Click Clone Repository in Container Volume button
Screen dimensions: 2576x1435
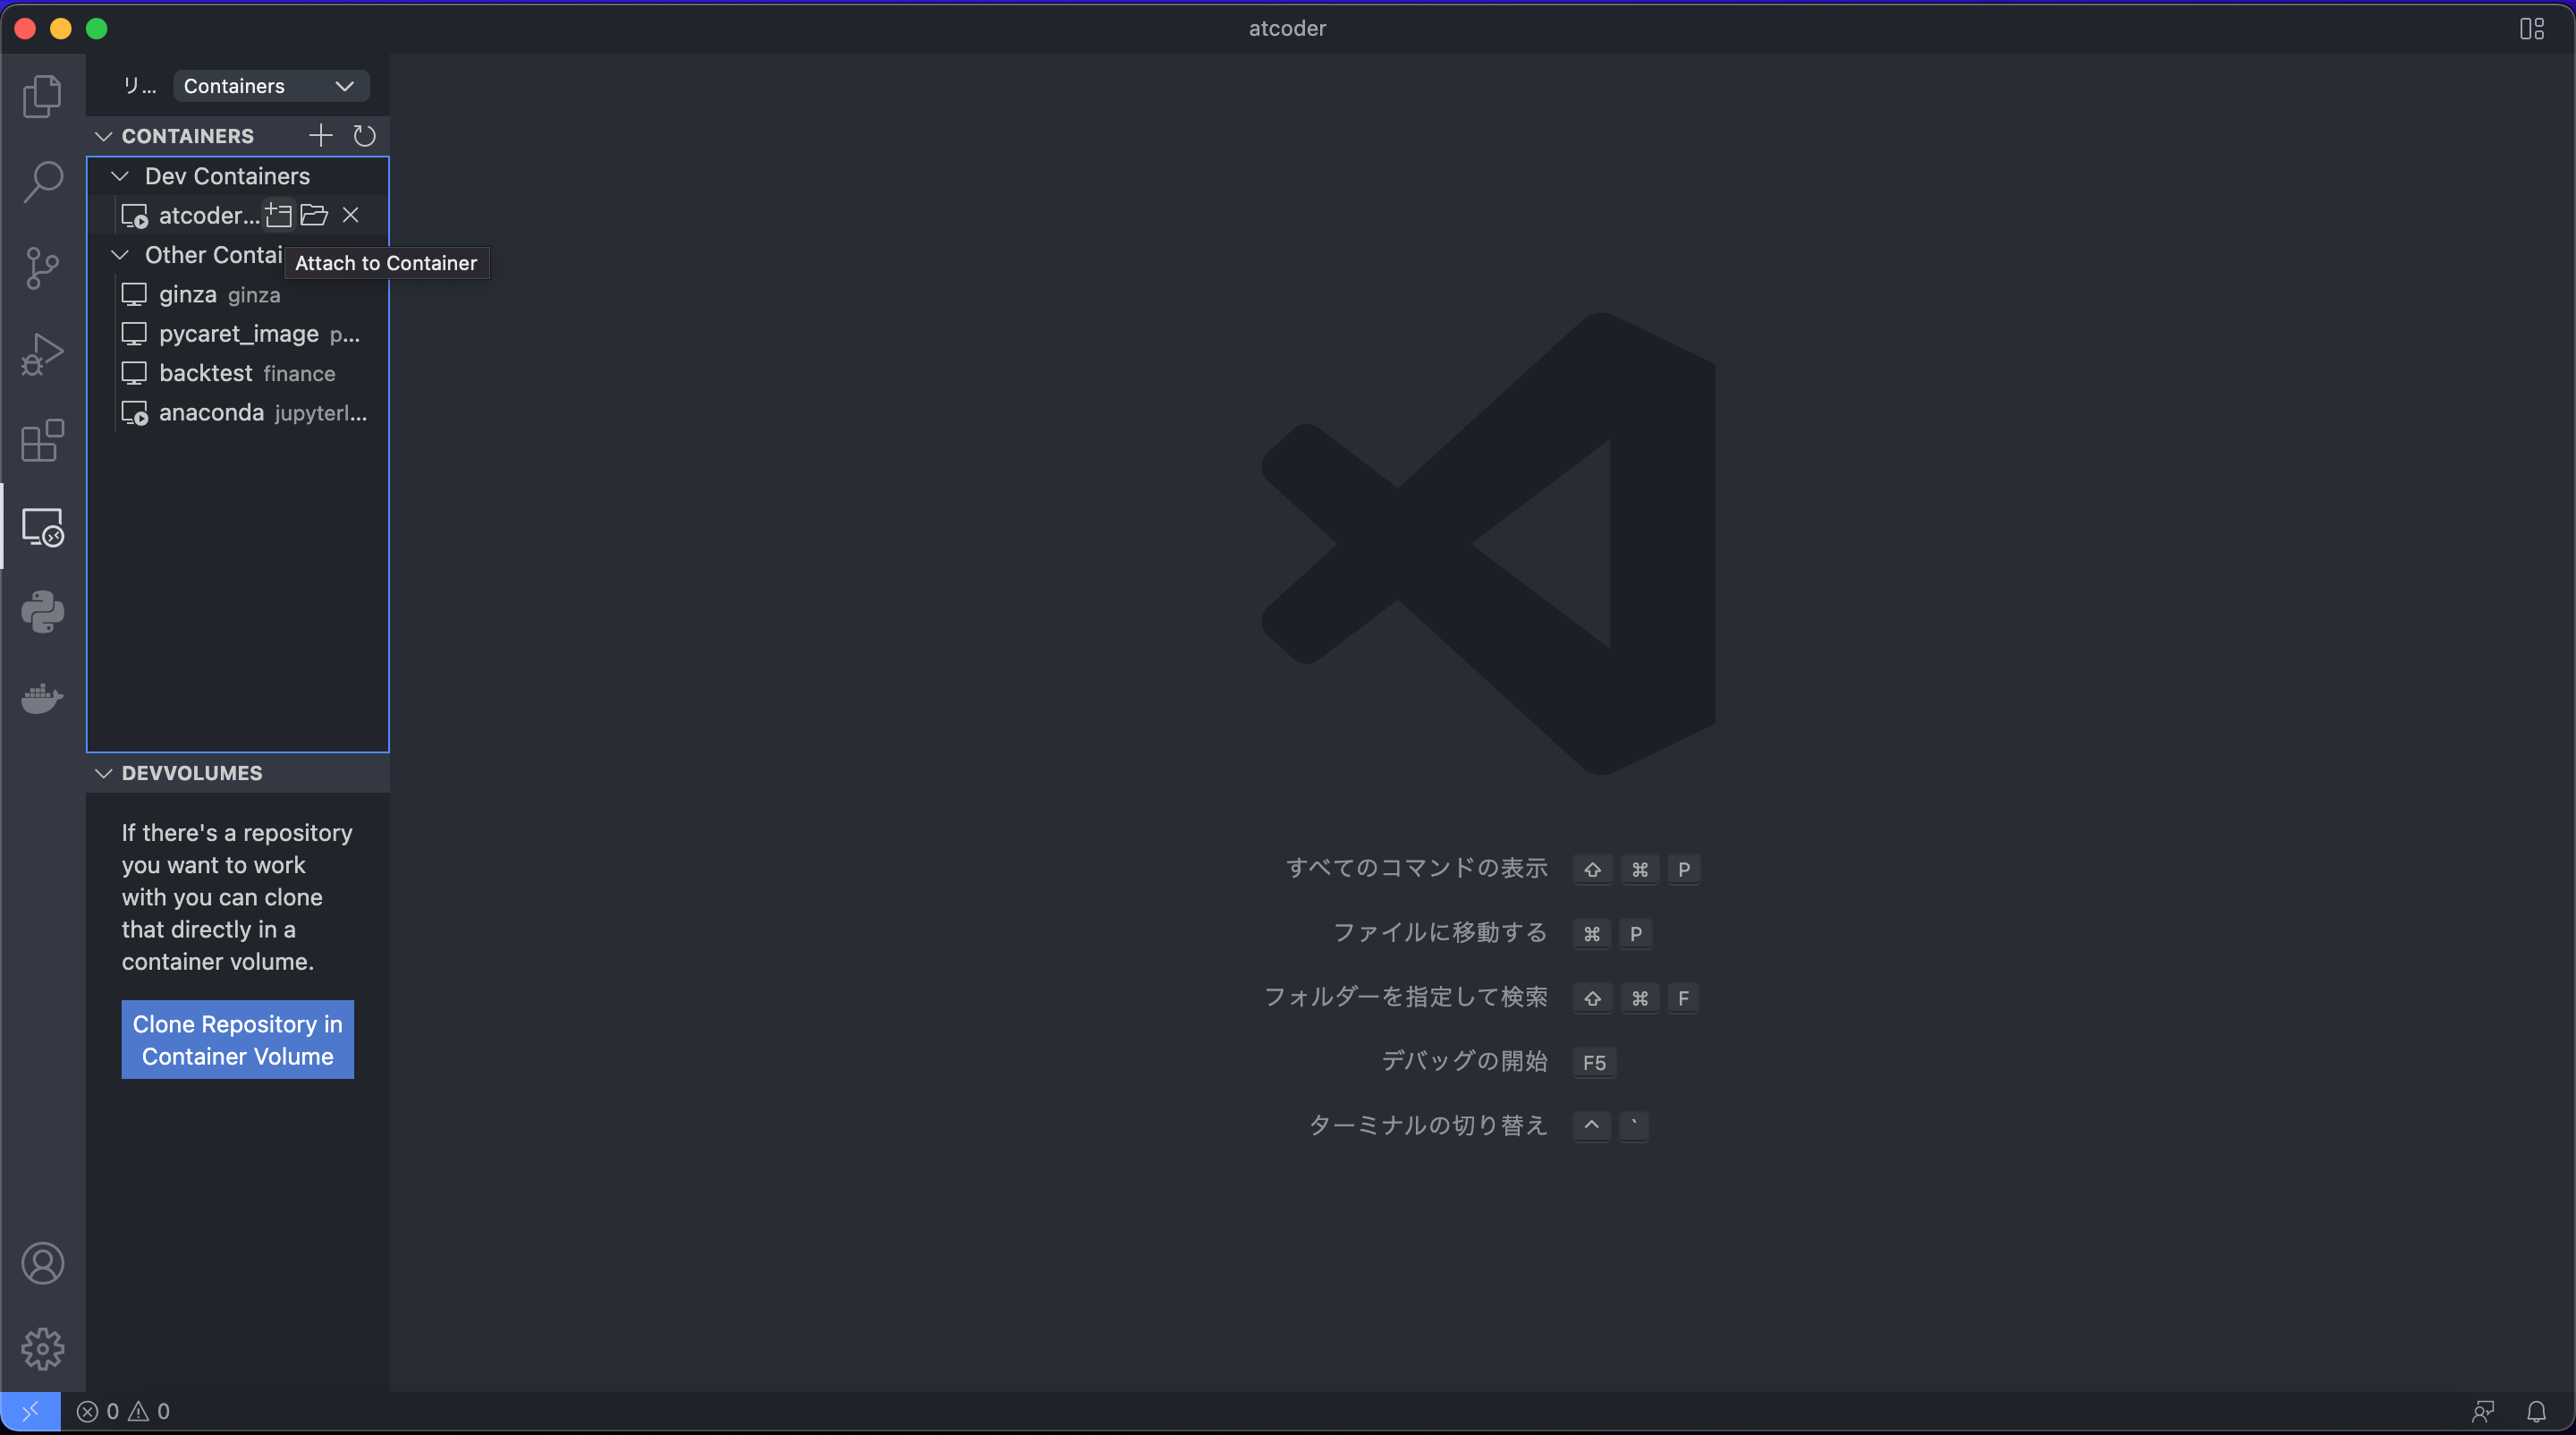tap(237, 1040)
